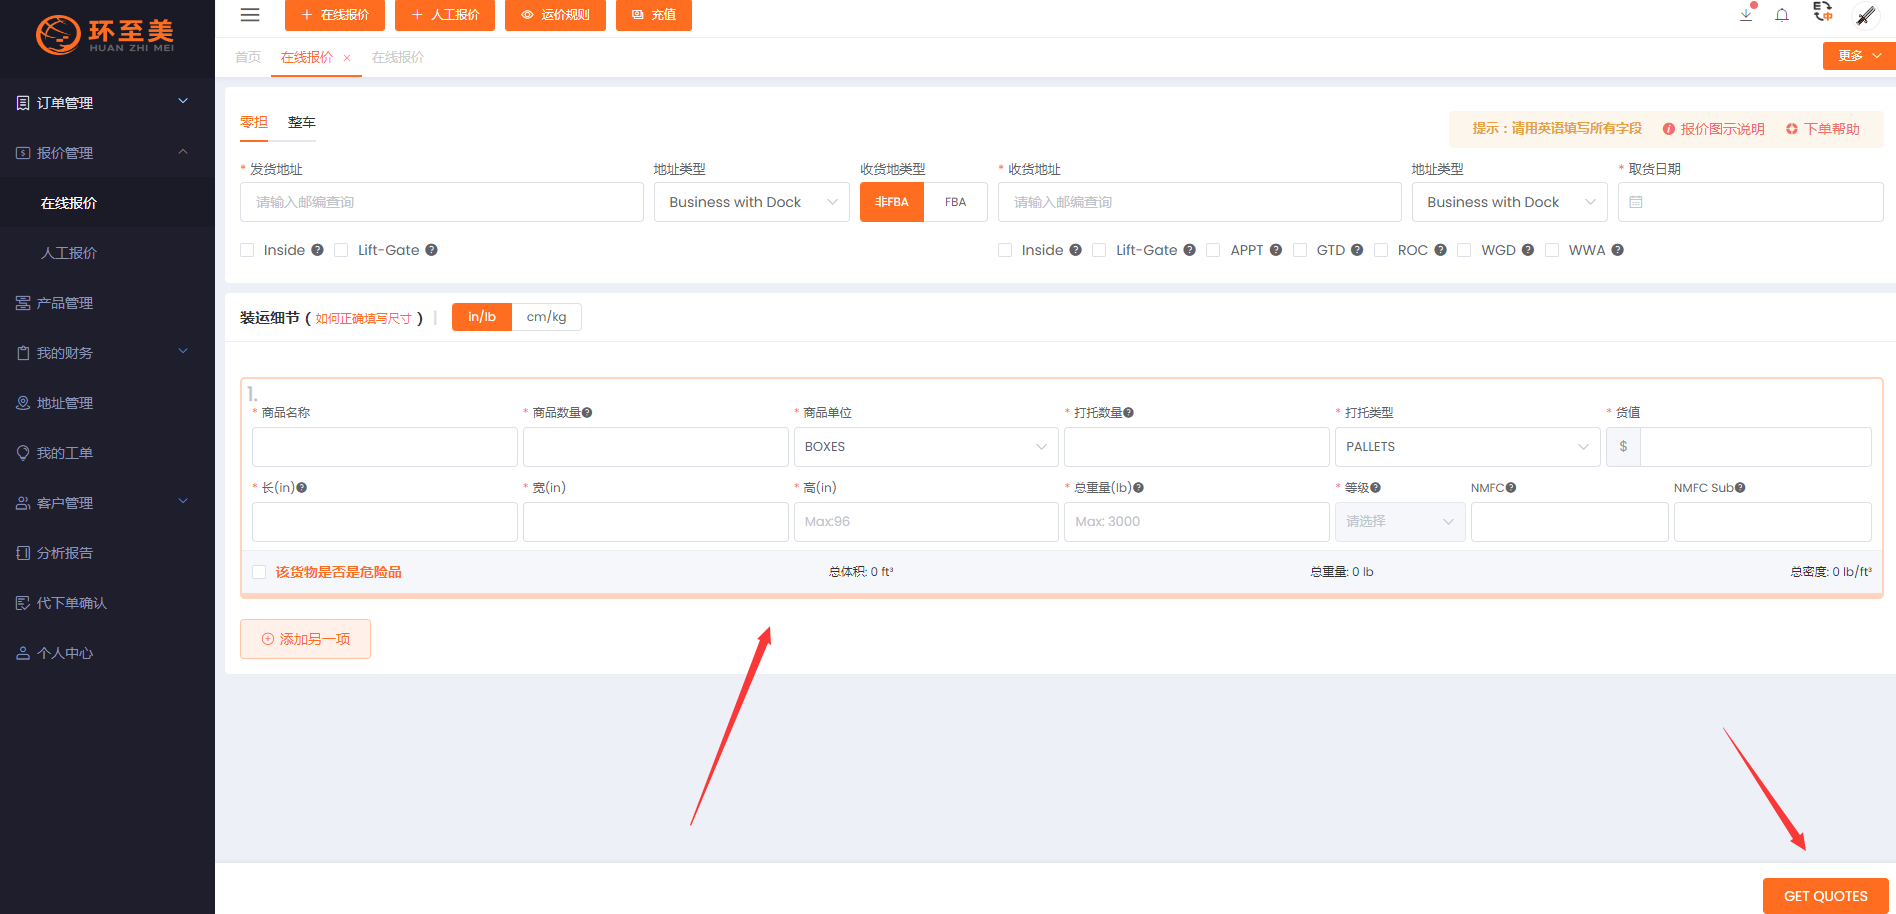
Task: Enable the Lift-Gate checkbox for destination address
Action: [1099, 250]
